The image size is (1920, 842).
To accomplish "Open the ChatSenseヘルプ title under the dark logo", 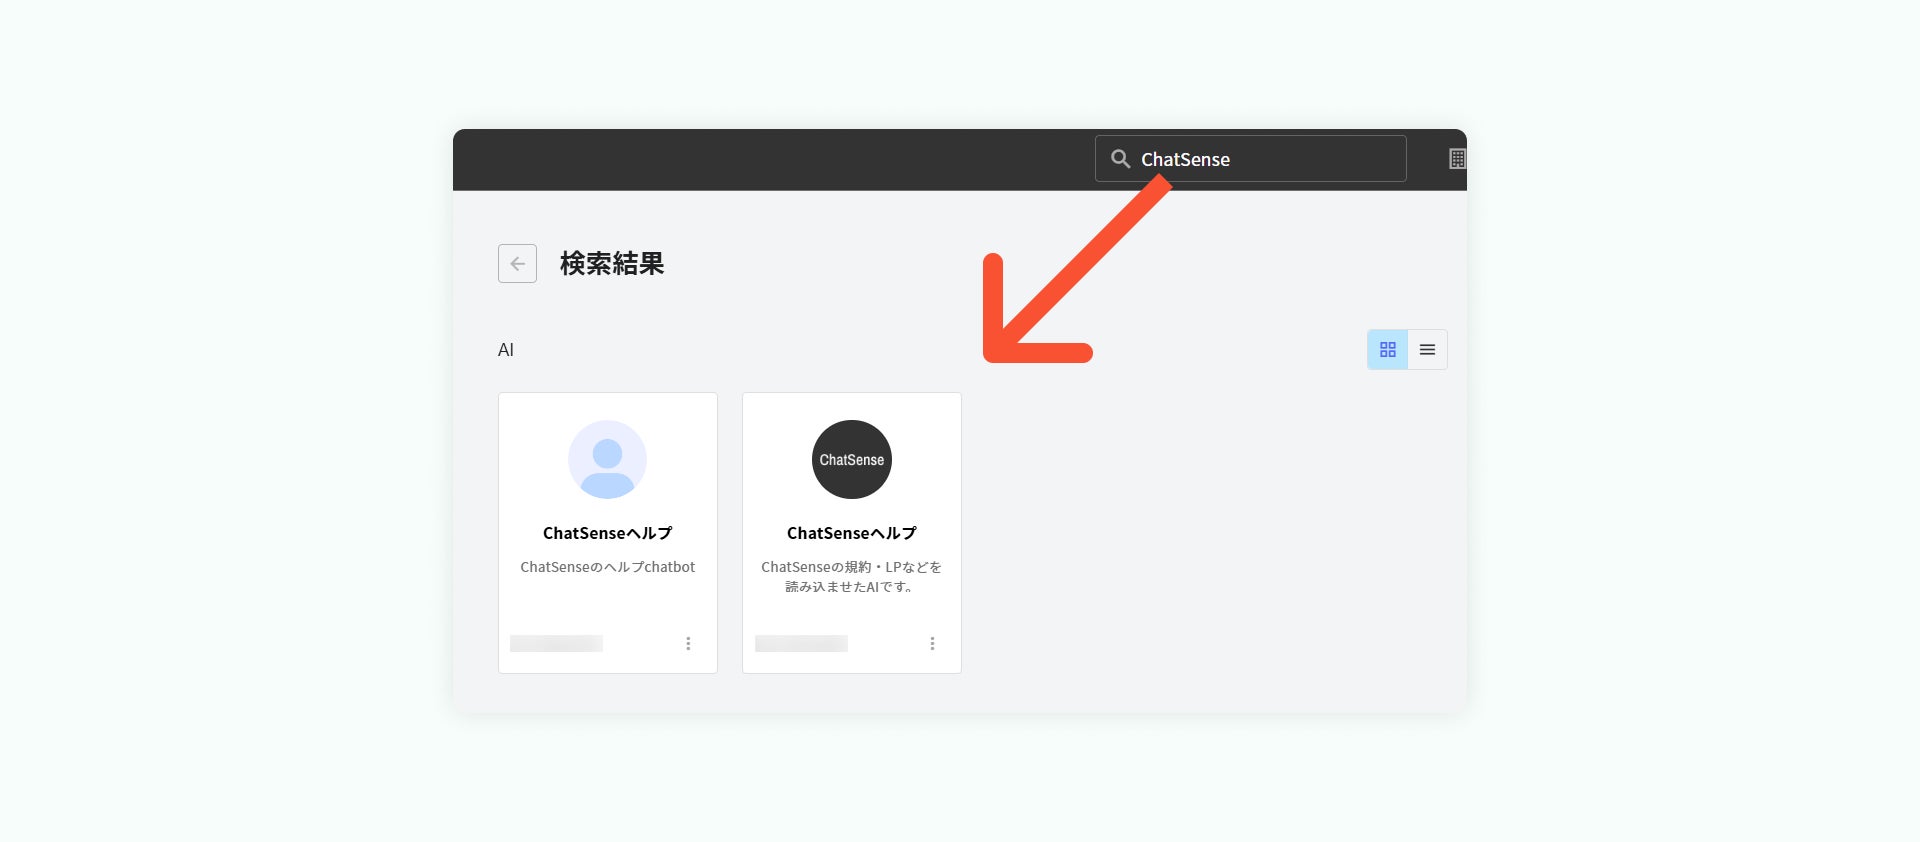I will (851, 533).
